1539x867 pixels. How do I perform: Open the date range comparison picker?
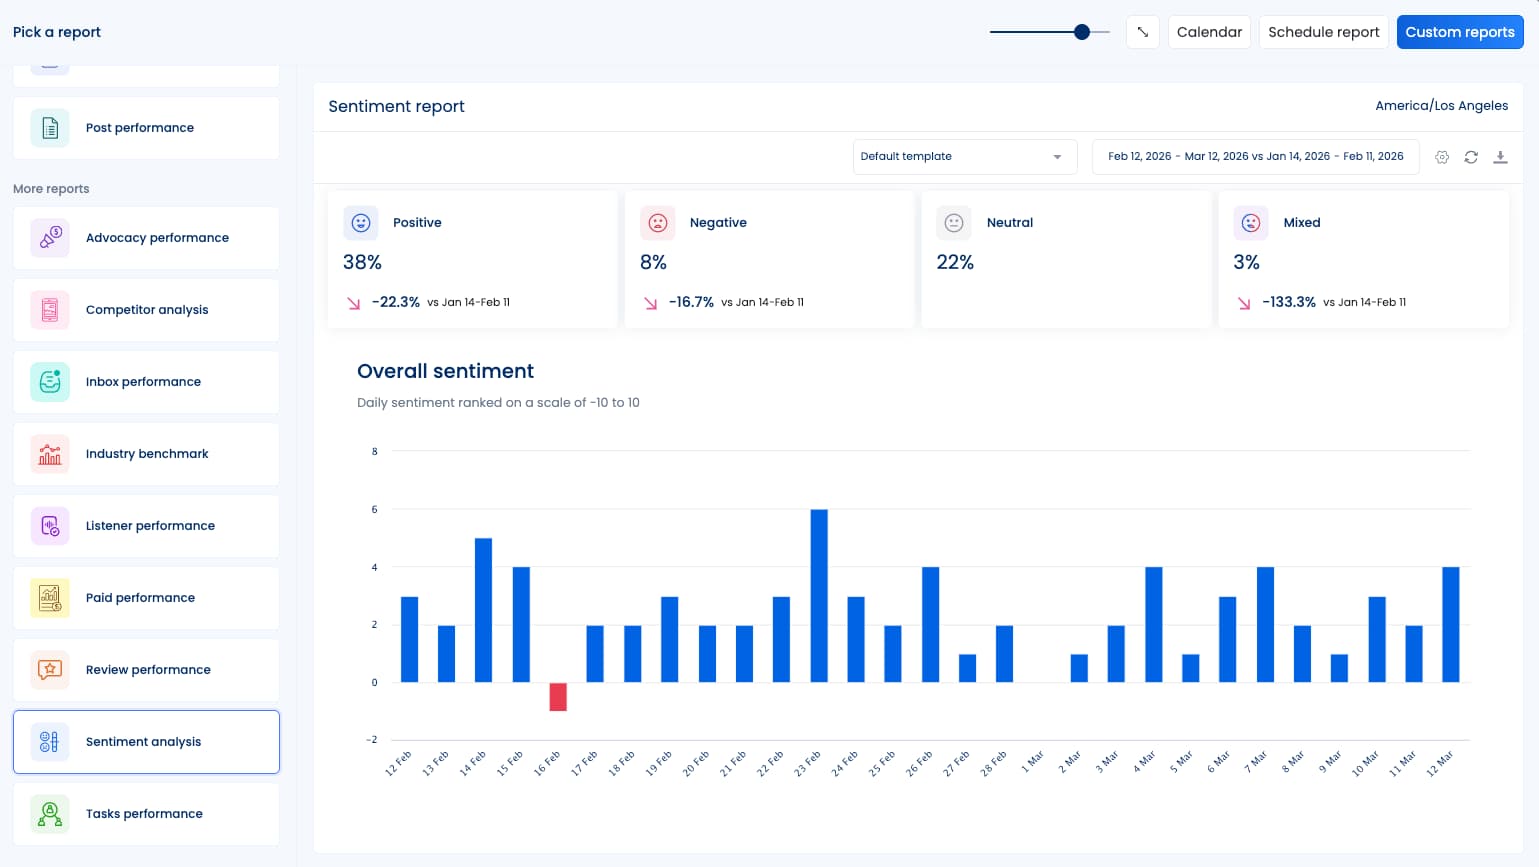point(1255,157)
